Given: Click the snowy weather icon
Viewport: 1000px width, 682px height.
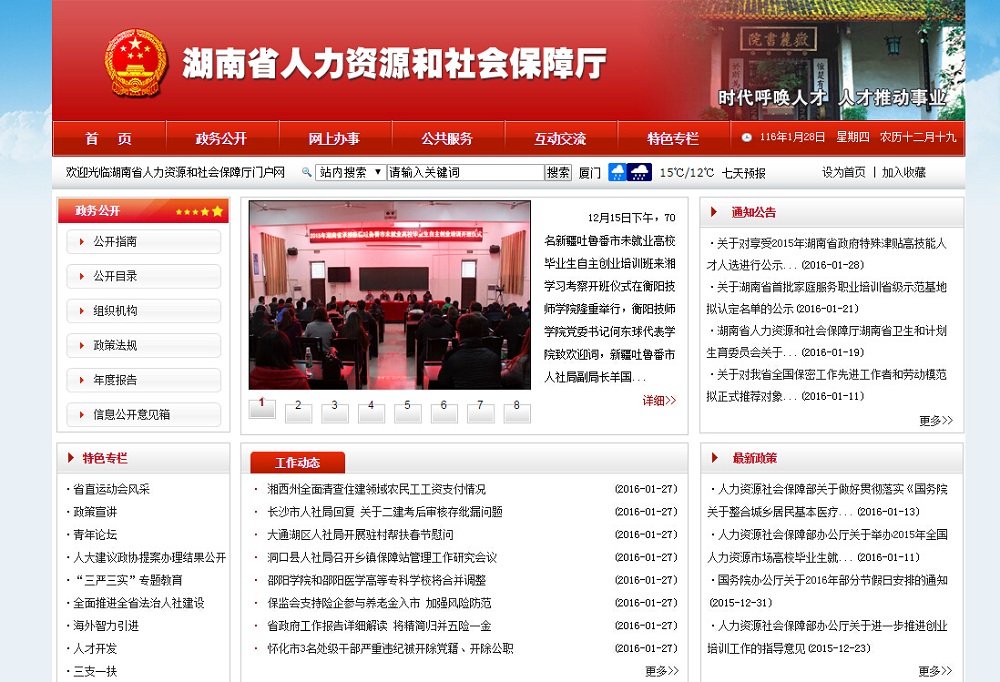Looking at the screenshot, I should click(x=640, y=172).
